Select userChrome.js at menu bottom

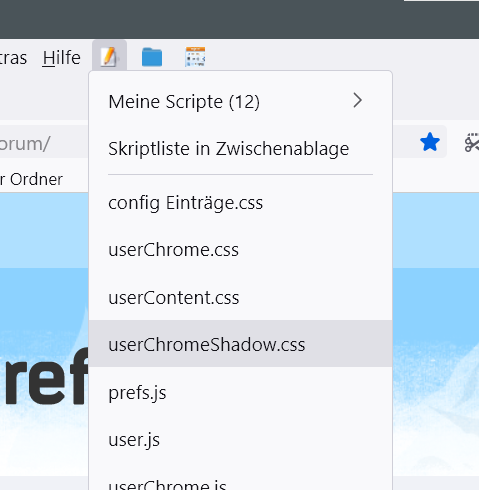pos(240,483)
